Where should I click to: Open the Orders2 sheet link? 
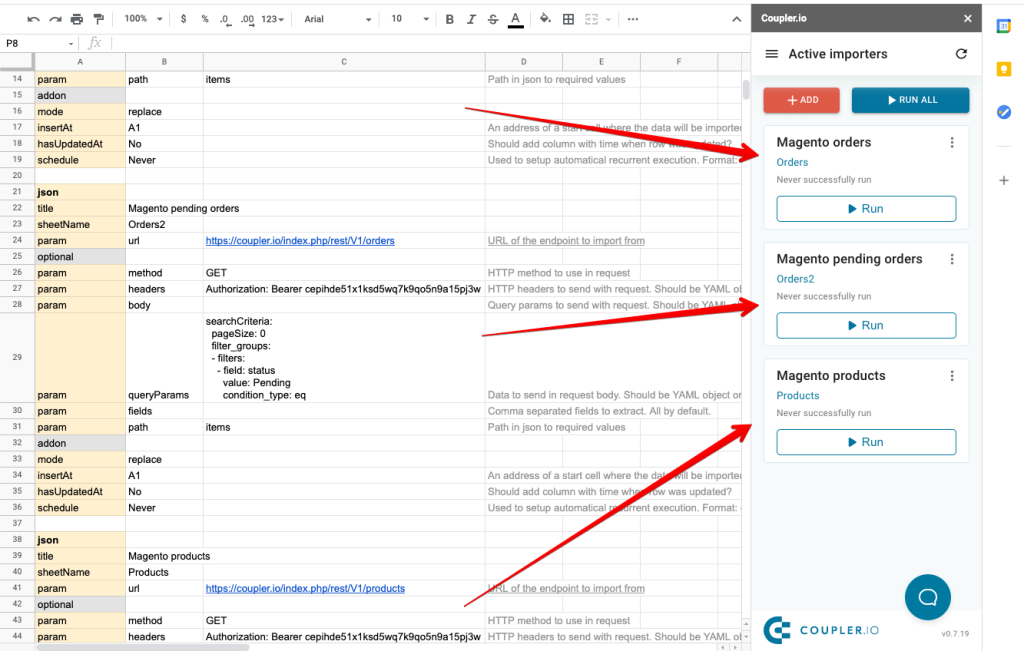coord(795,279)
